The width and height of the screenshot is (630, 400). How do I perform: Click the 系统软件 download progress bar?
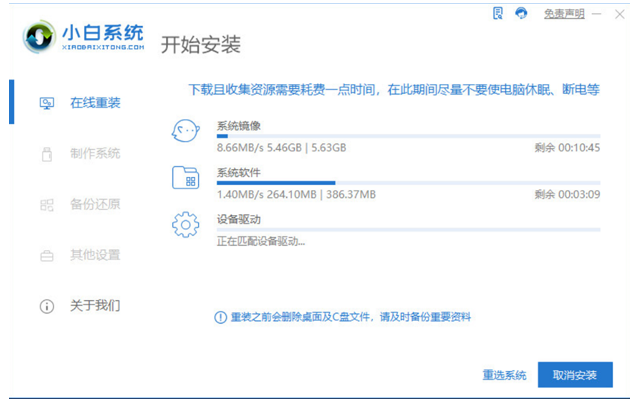click(x=408, y=183)
